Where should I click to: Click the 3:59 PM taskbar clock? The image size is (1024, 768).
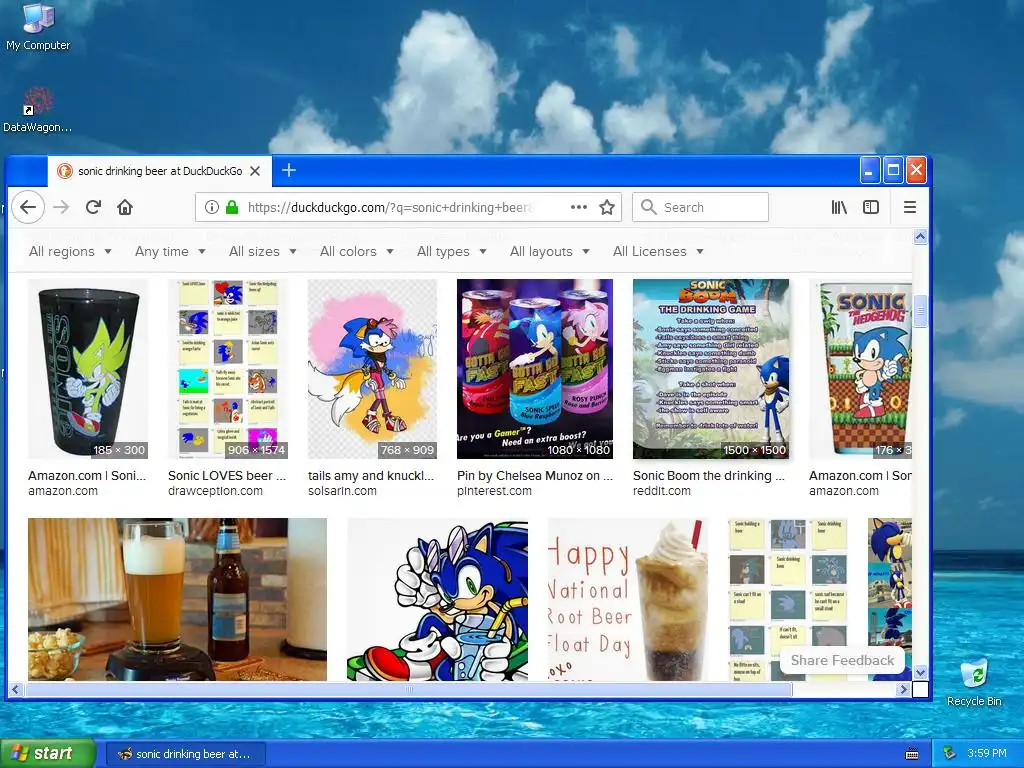987,753
